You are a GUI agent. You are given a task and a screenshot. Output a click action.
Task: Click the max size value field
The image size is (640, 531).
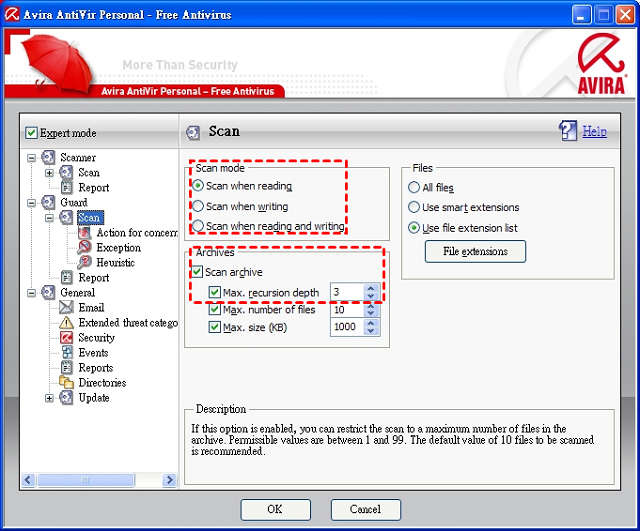(347, 327)
